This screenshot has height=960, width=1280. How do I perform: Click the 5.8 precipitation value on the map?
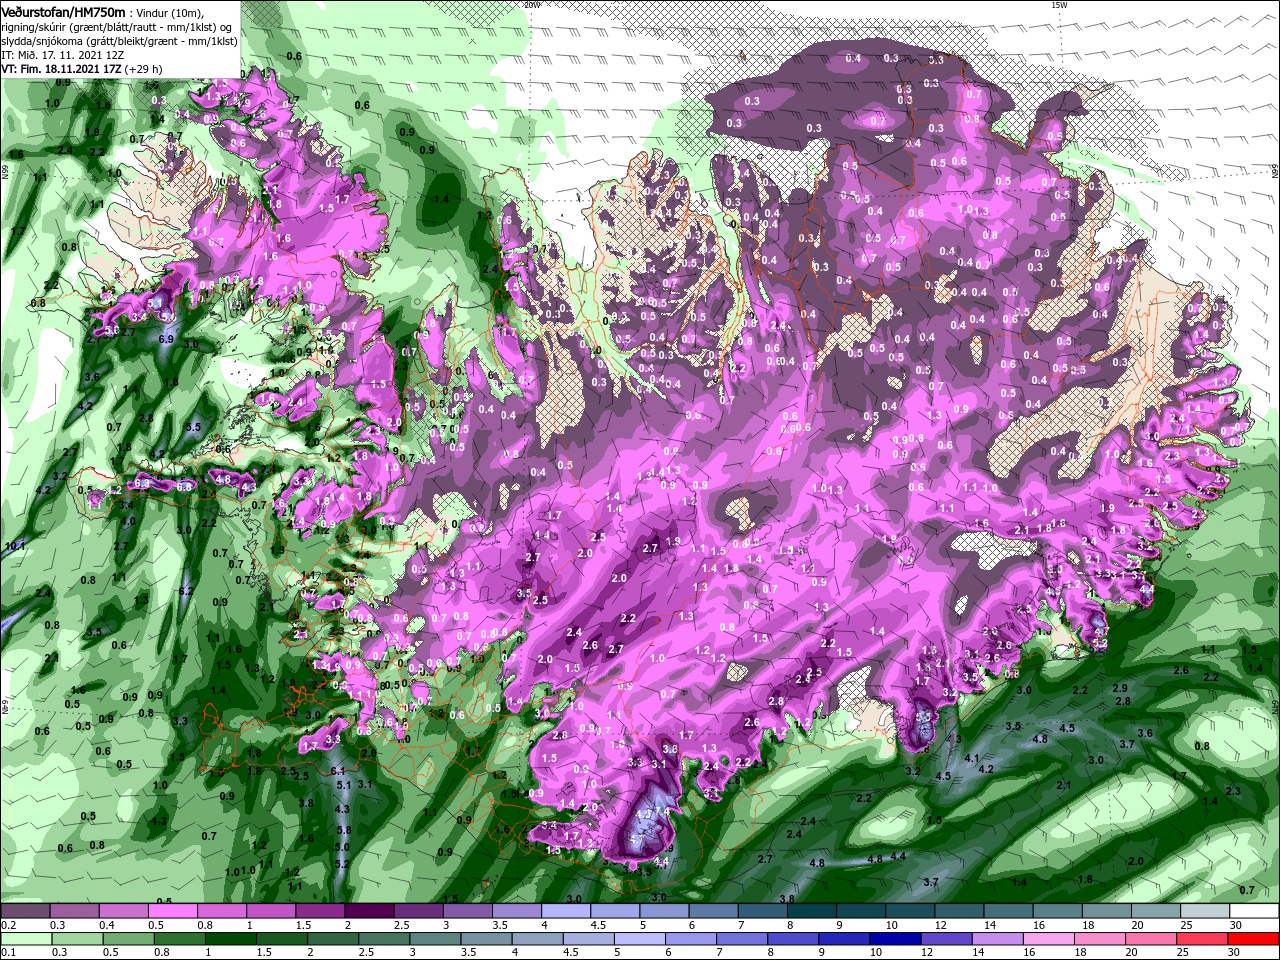343,830
